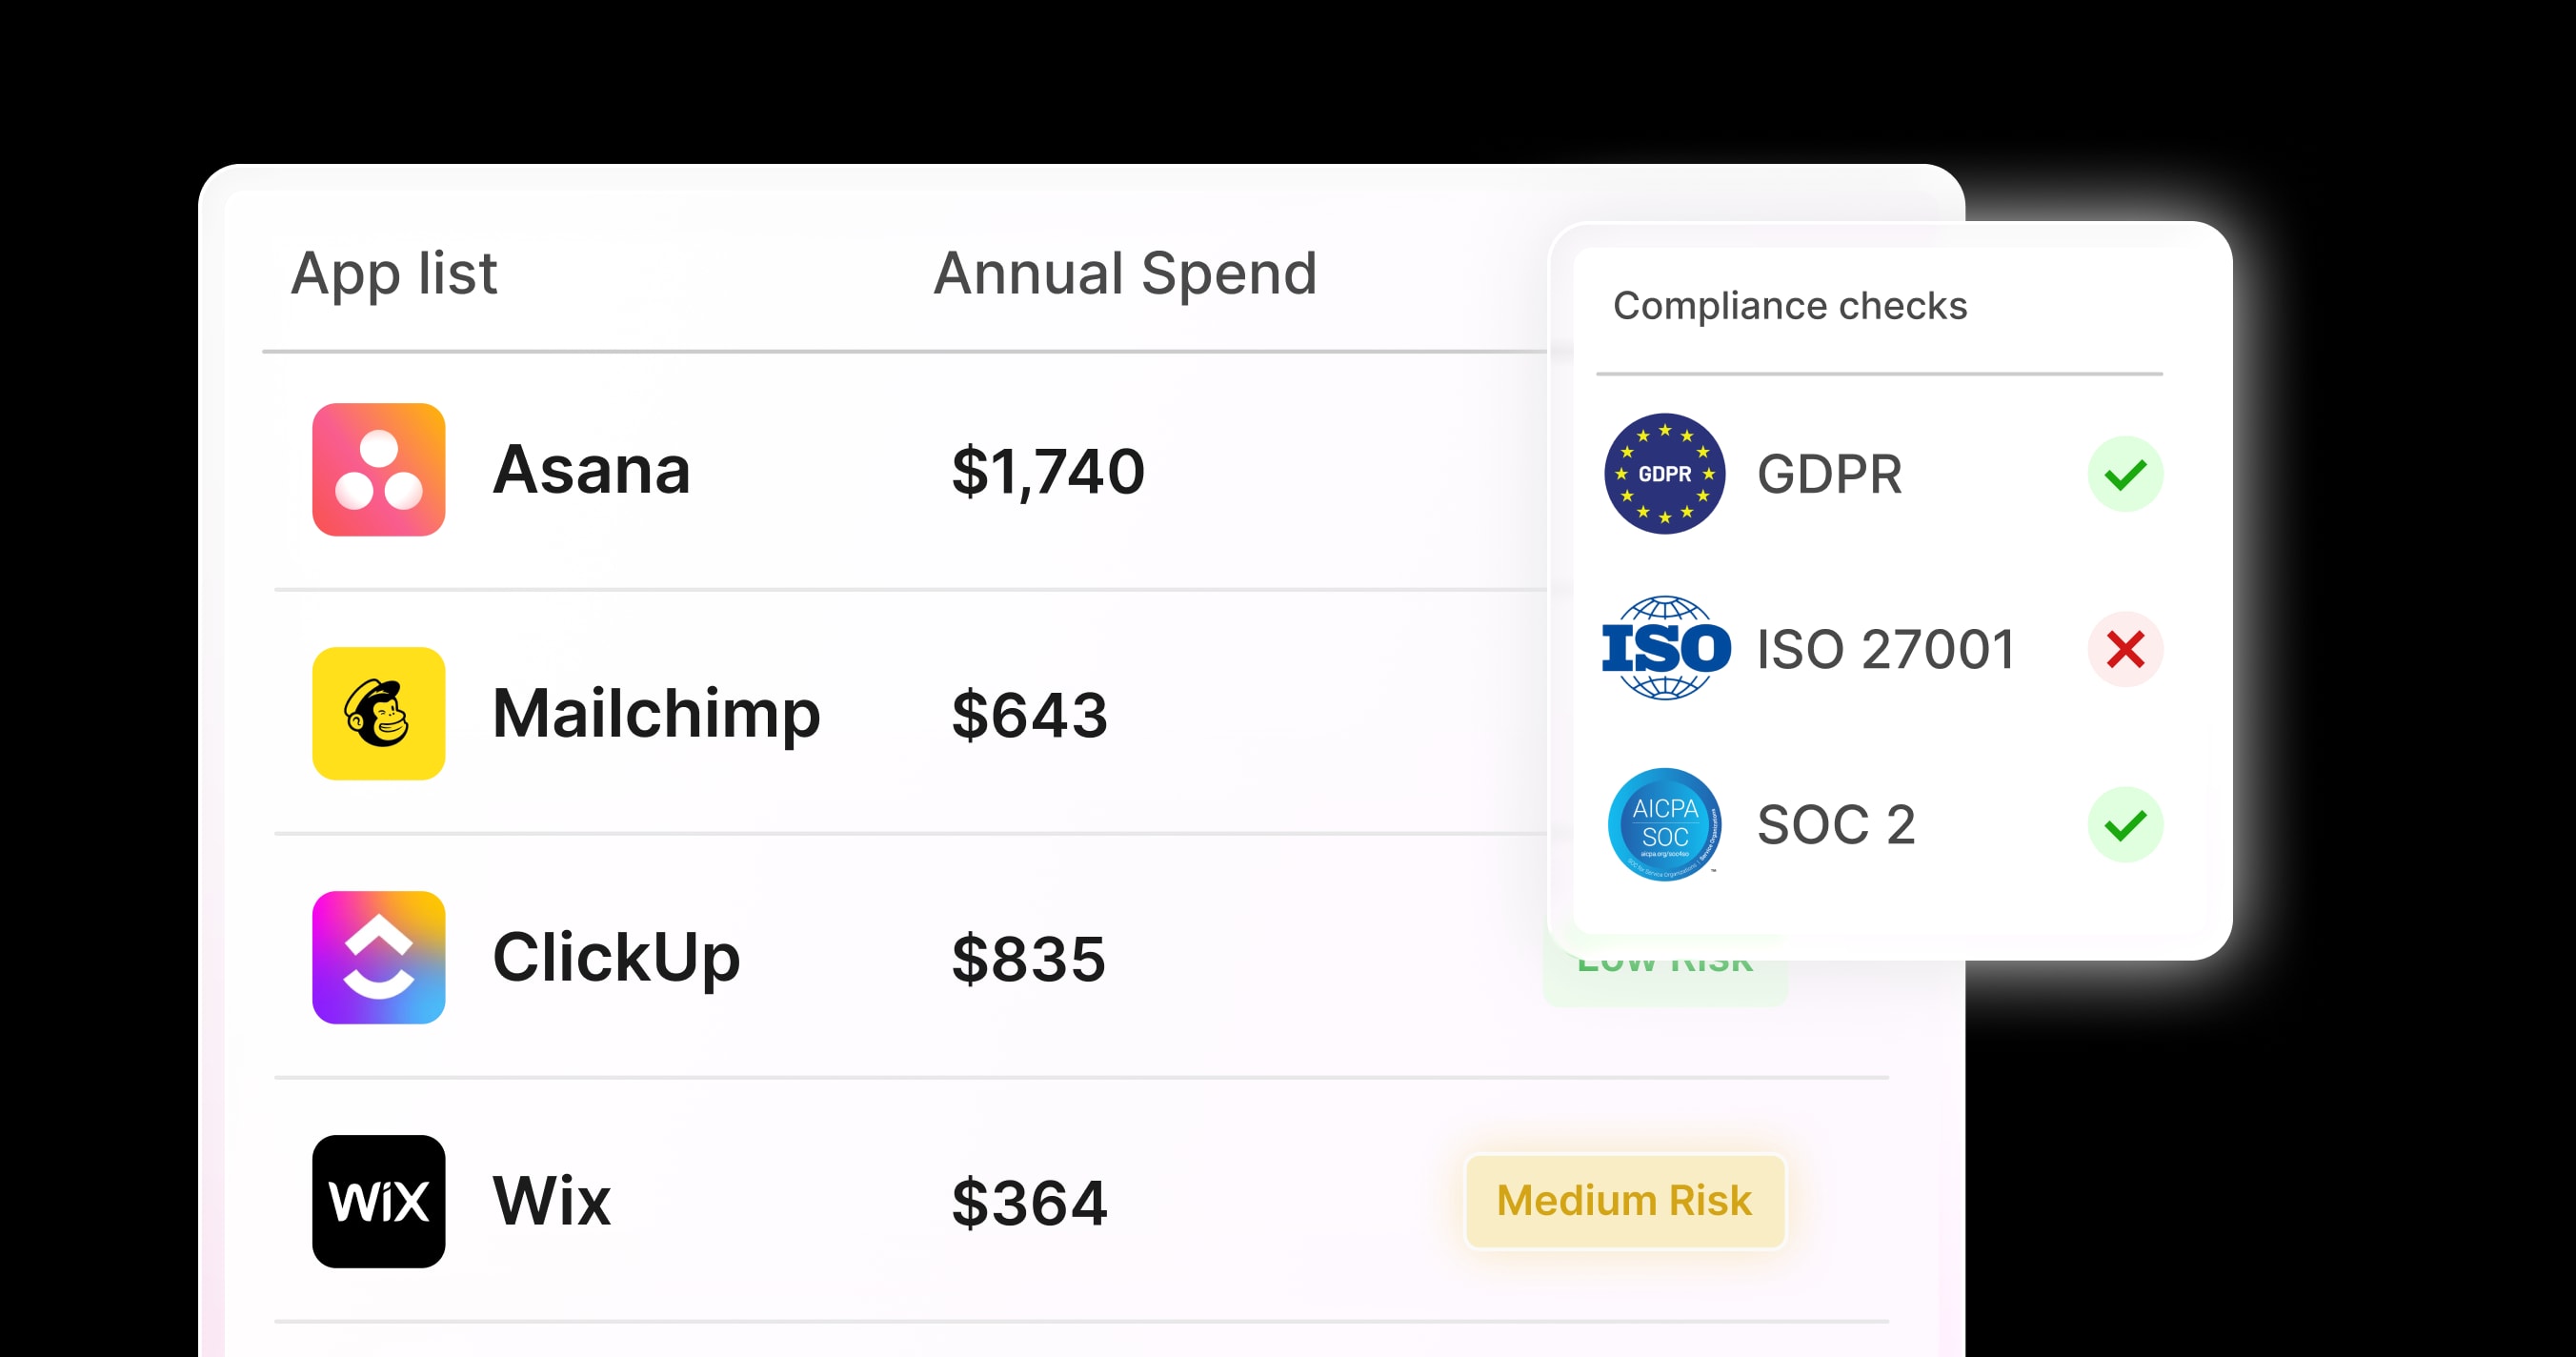Click the App list column header
The image size is (2576, 1357).
click(393, 273)
